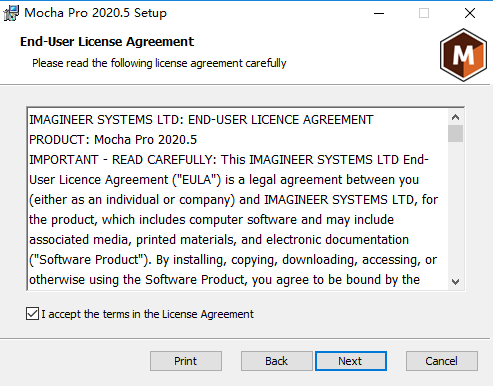
Task: Uncheck the accept license terms checkbox
Action: 32,314
